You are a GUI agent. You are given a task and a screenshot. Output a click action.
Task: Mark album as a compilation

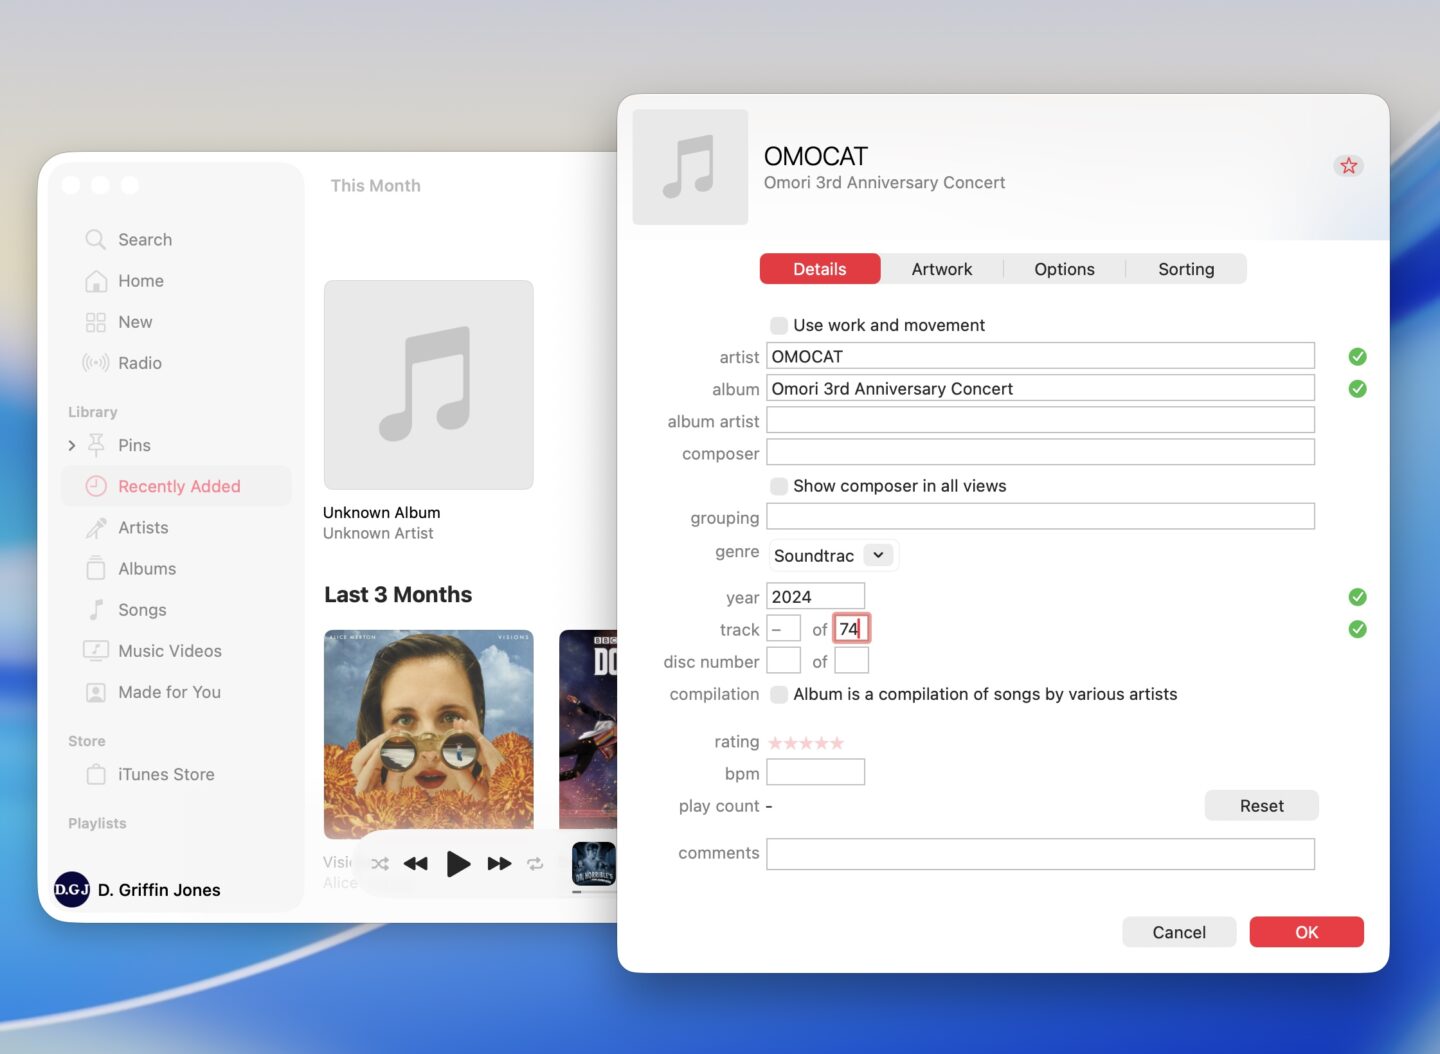[778, 694]
